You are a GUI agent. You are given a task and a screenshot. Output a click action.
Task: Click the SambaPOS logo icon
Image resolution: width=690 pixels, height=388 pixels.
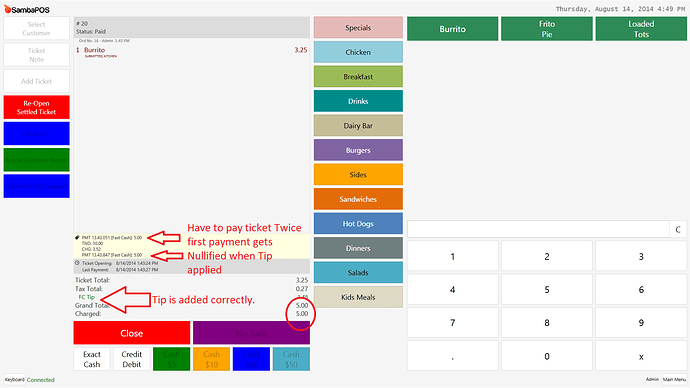[x=7, y=9]
